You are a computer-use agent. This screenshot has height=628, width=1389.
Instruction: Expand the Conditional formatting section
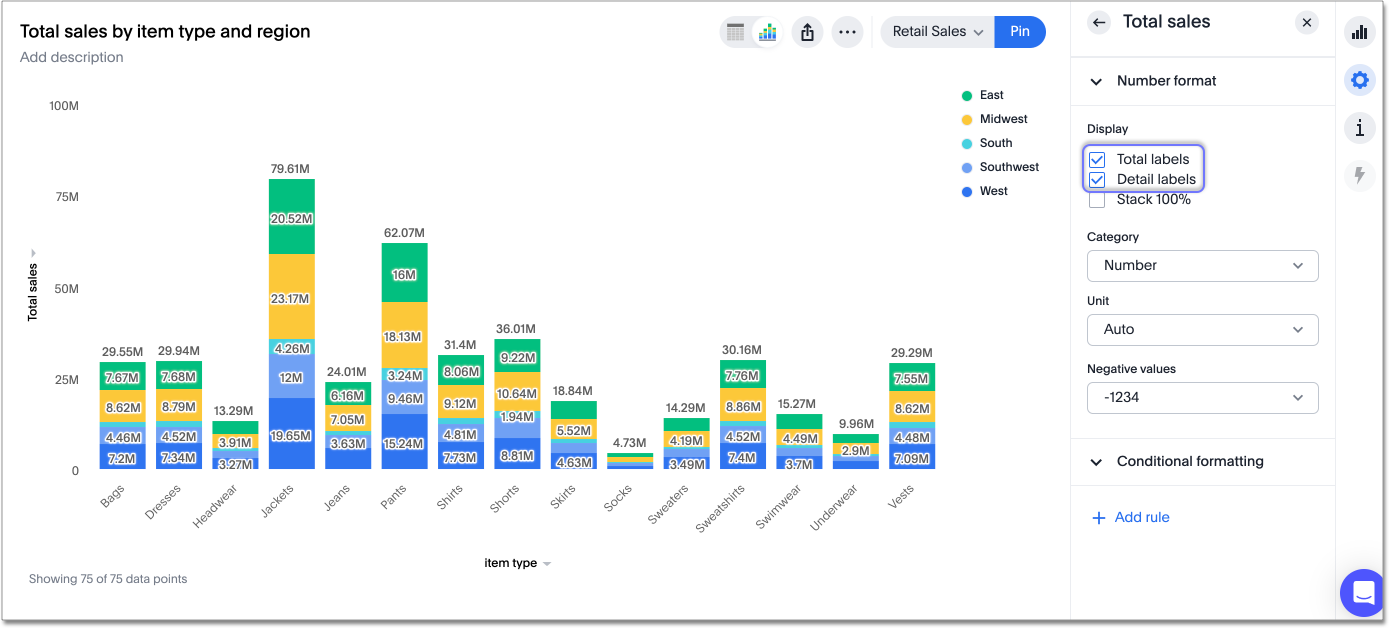(x=1095, y=461)
